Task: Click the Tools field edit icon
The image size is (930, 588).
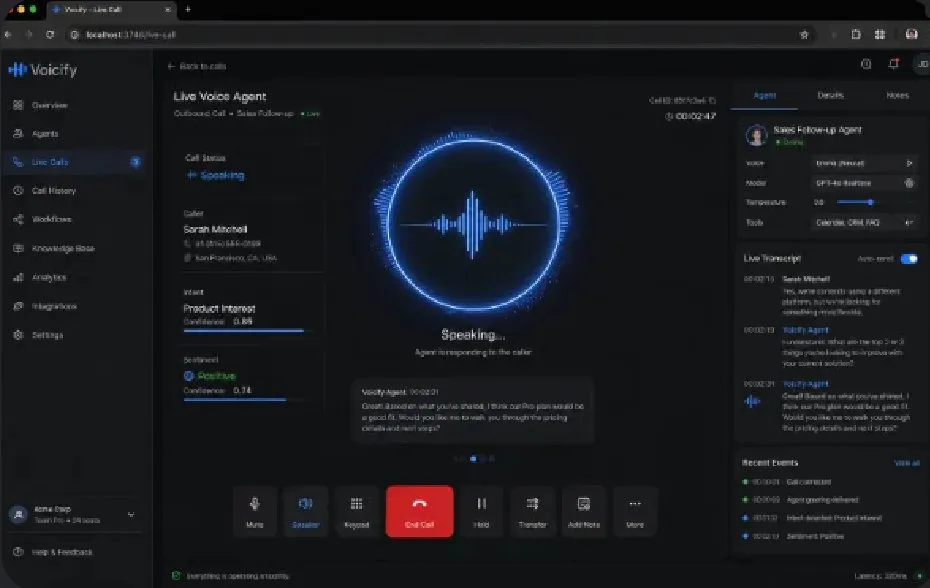Action: (909, 223)
